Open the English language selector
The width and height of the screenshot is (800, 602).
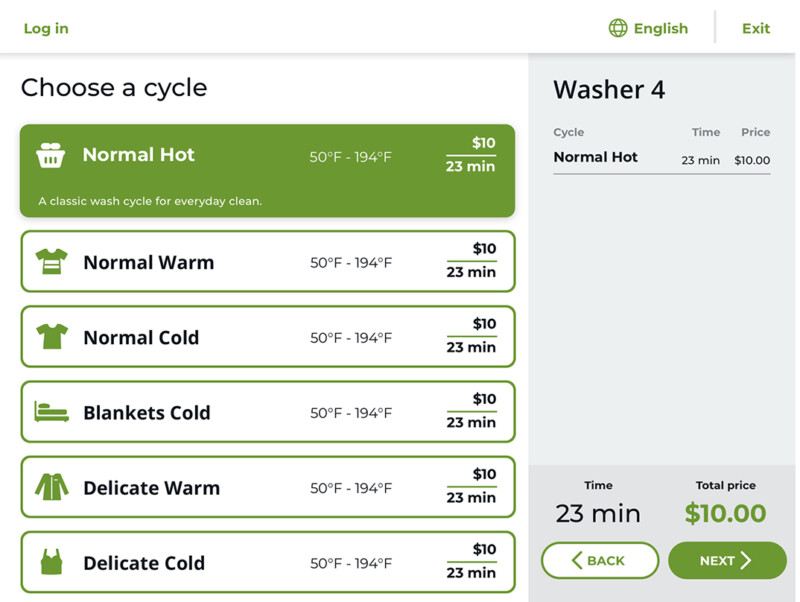pos(660,28)
